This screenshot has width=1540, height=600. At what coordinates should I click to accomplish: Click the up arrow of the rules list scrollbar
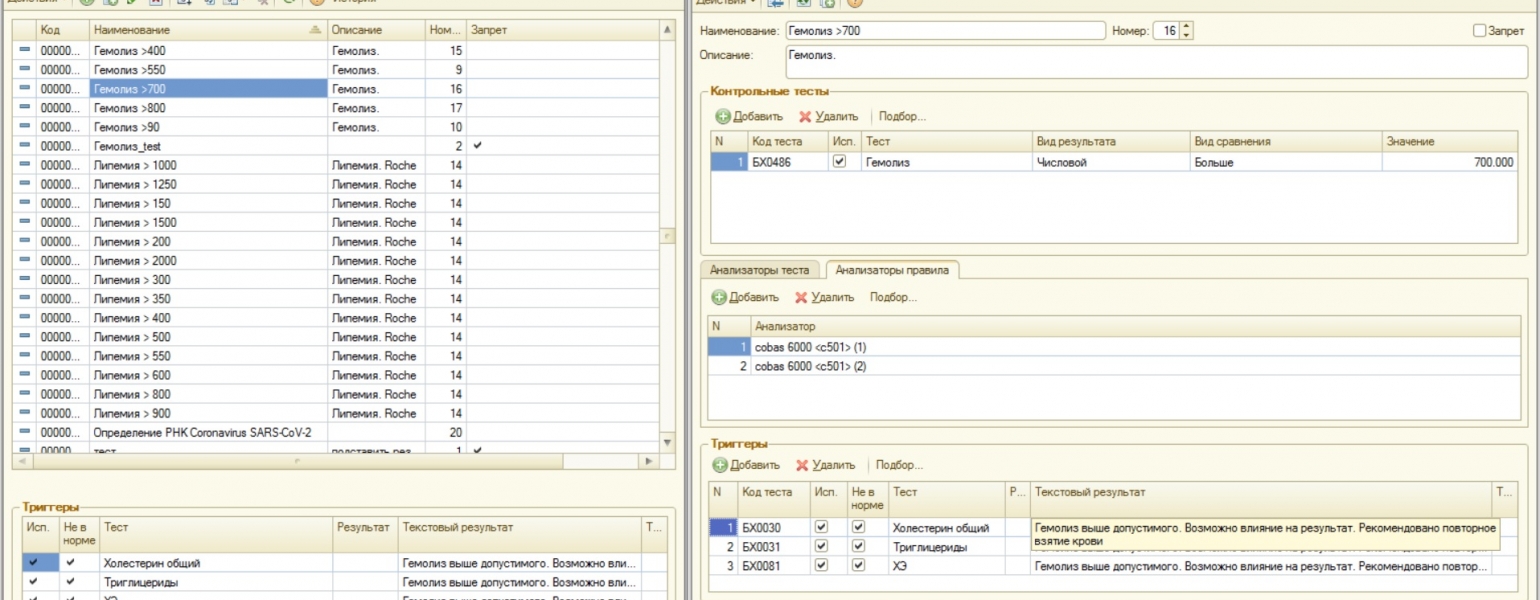click(668, 31)
